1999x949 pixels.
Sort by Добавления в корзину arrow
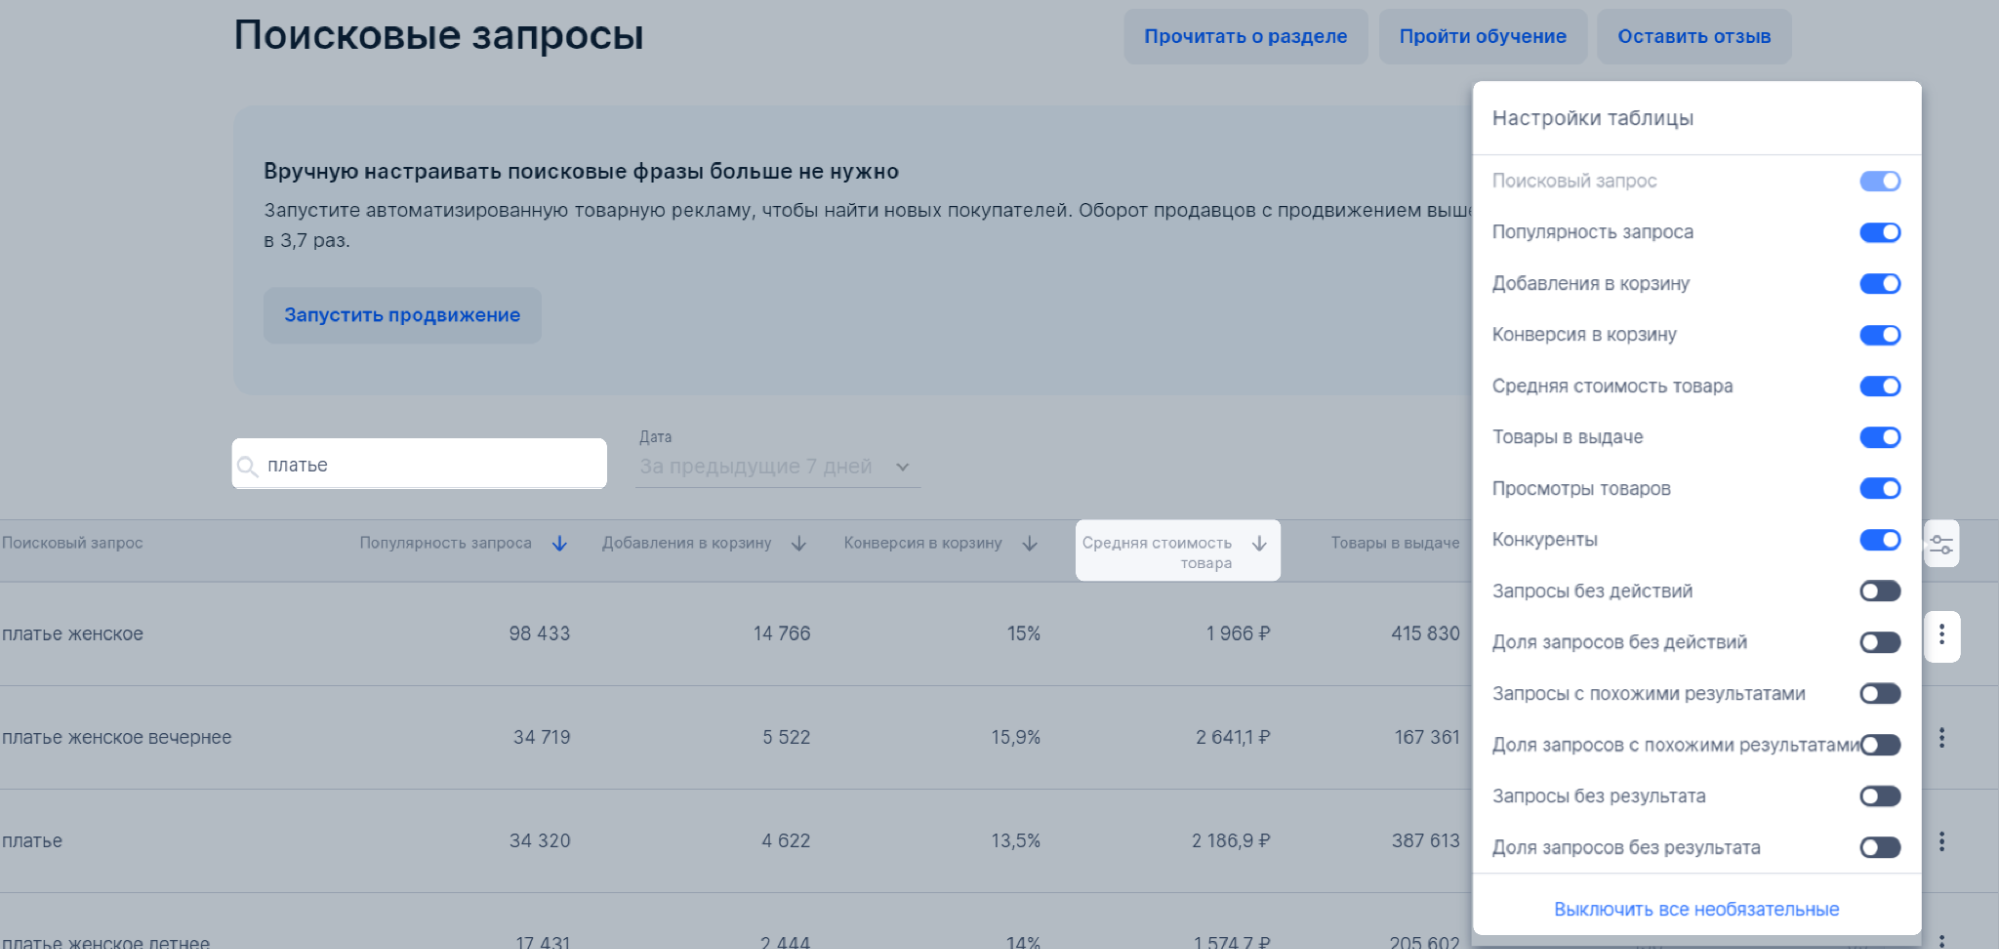coord(798,543)
